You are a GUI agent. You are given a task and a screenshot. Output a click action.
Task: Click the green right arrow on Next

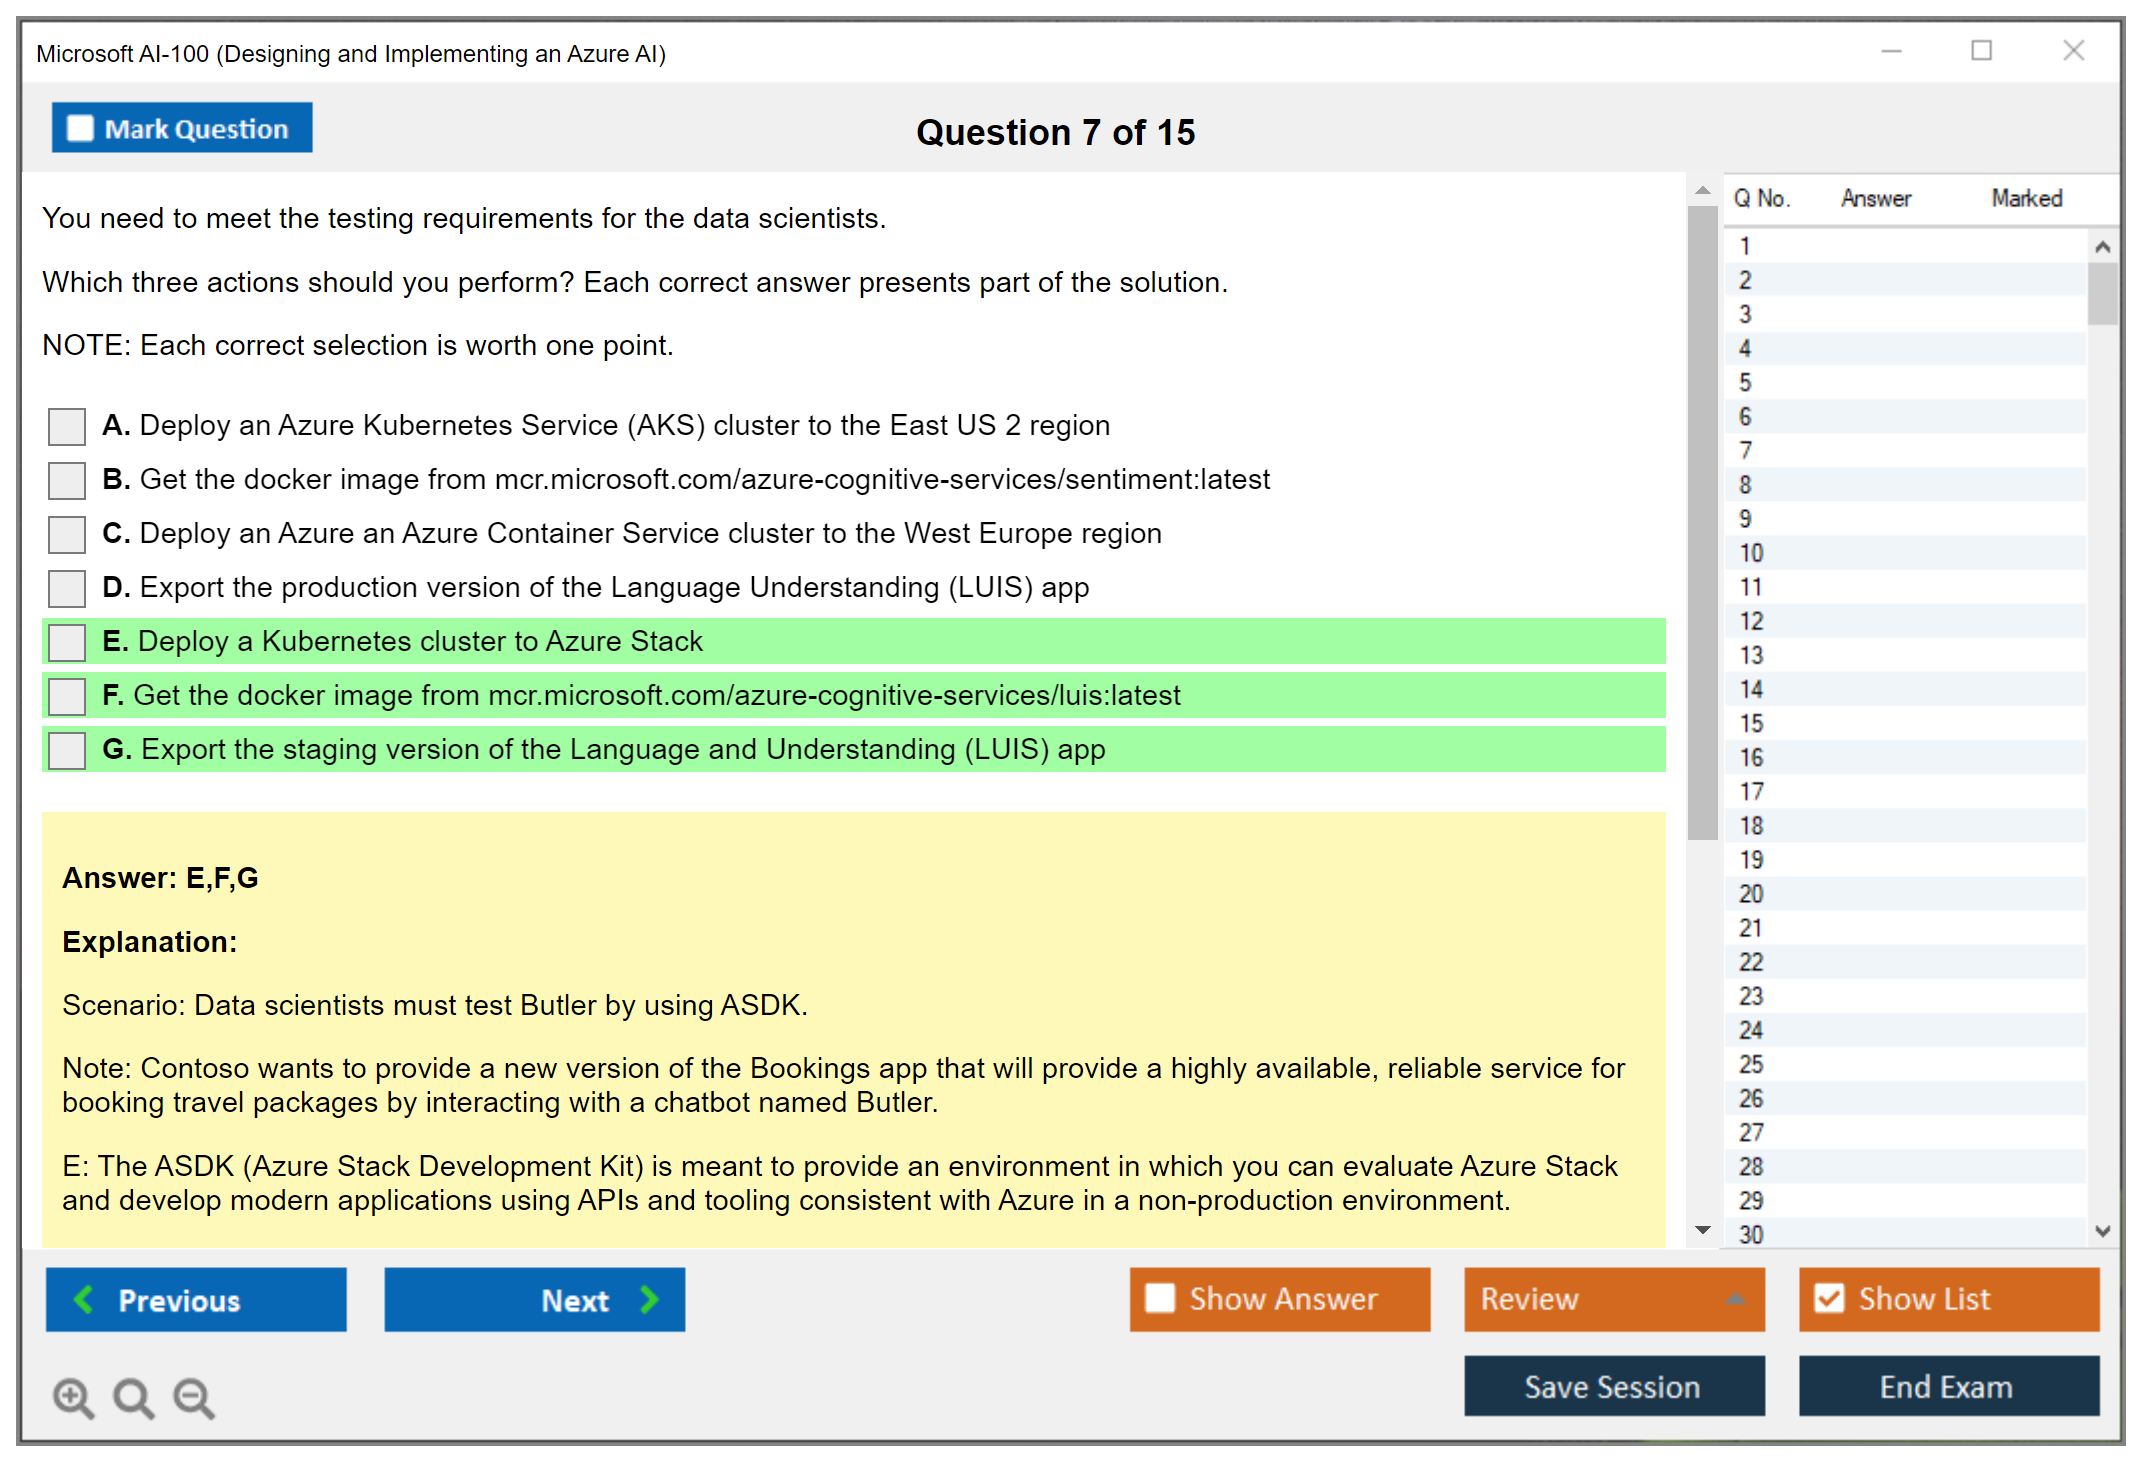click(649, 1299)
